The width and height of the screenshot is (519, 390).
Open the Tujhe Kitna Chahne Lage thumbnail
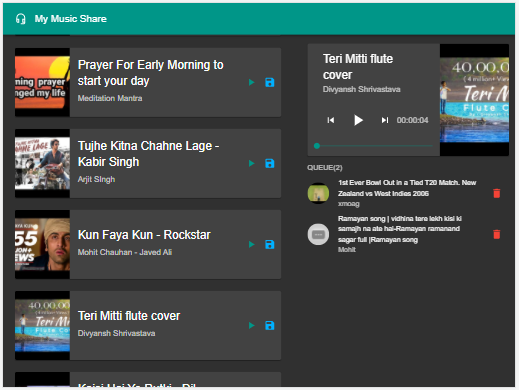coord(42,163)
